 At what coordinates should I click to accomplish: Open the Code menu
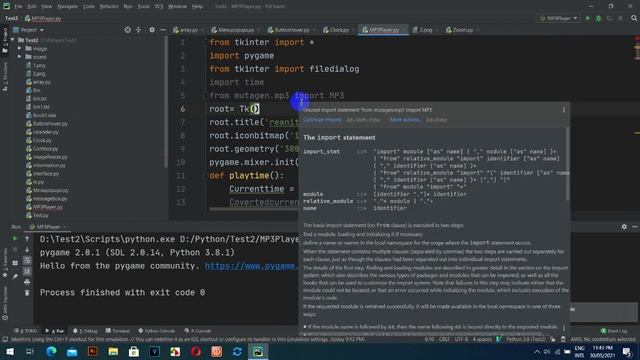(89, 7)
